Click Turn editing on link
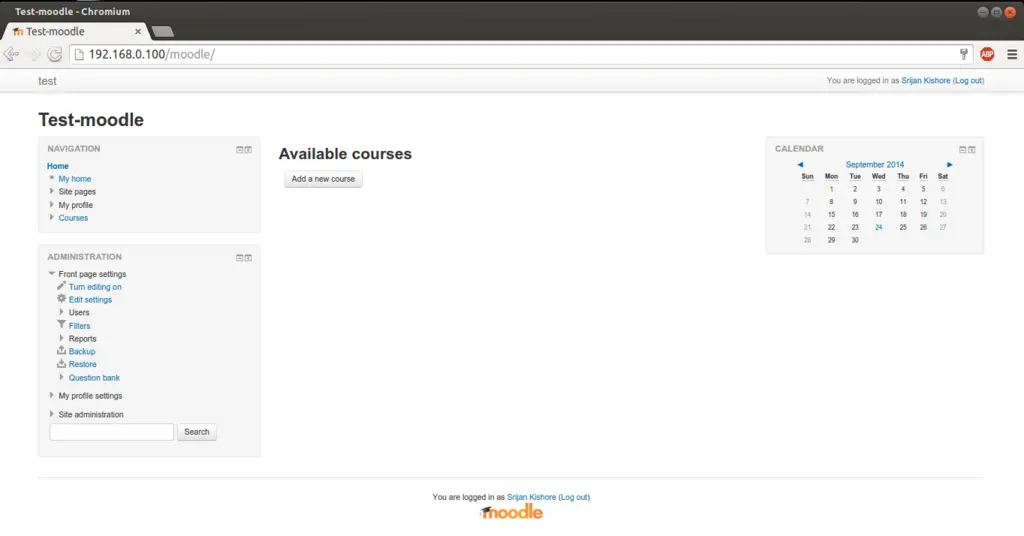Screen dimensions: 1024x536 pyautogui.click(x=95, y=287)
